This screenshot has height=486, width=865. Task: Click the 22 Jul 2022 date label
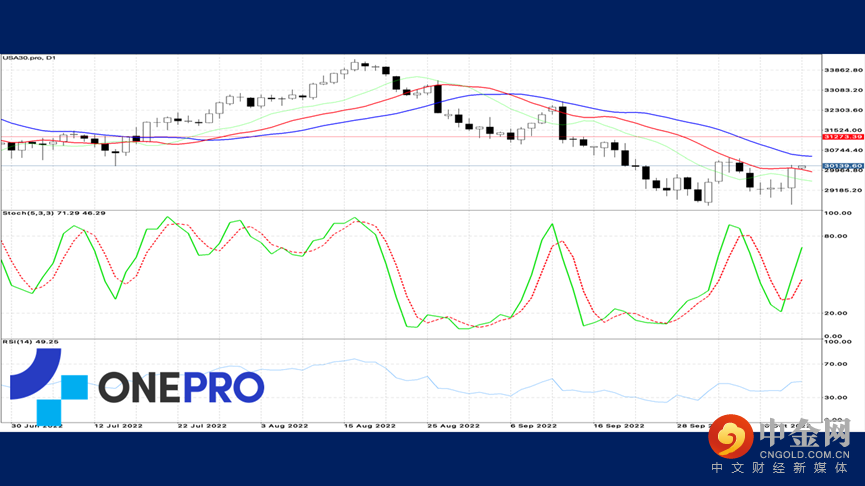[202, 426]
